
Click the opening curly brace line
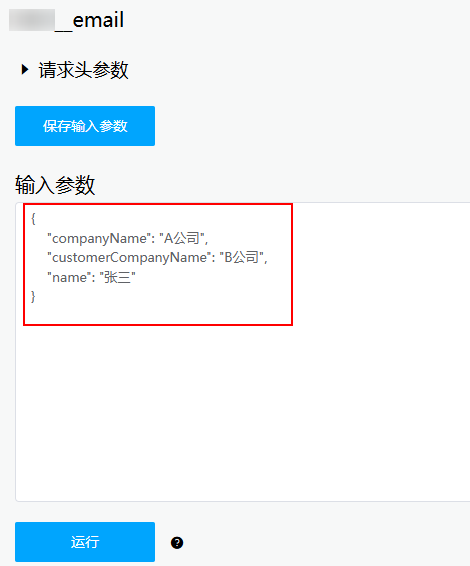point(33,219)
